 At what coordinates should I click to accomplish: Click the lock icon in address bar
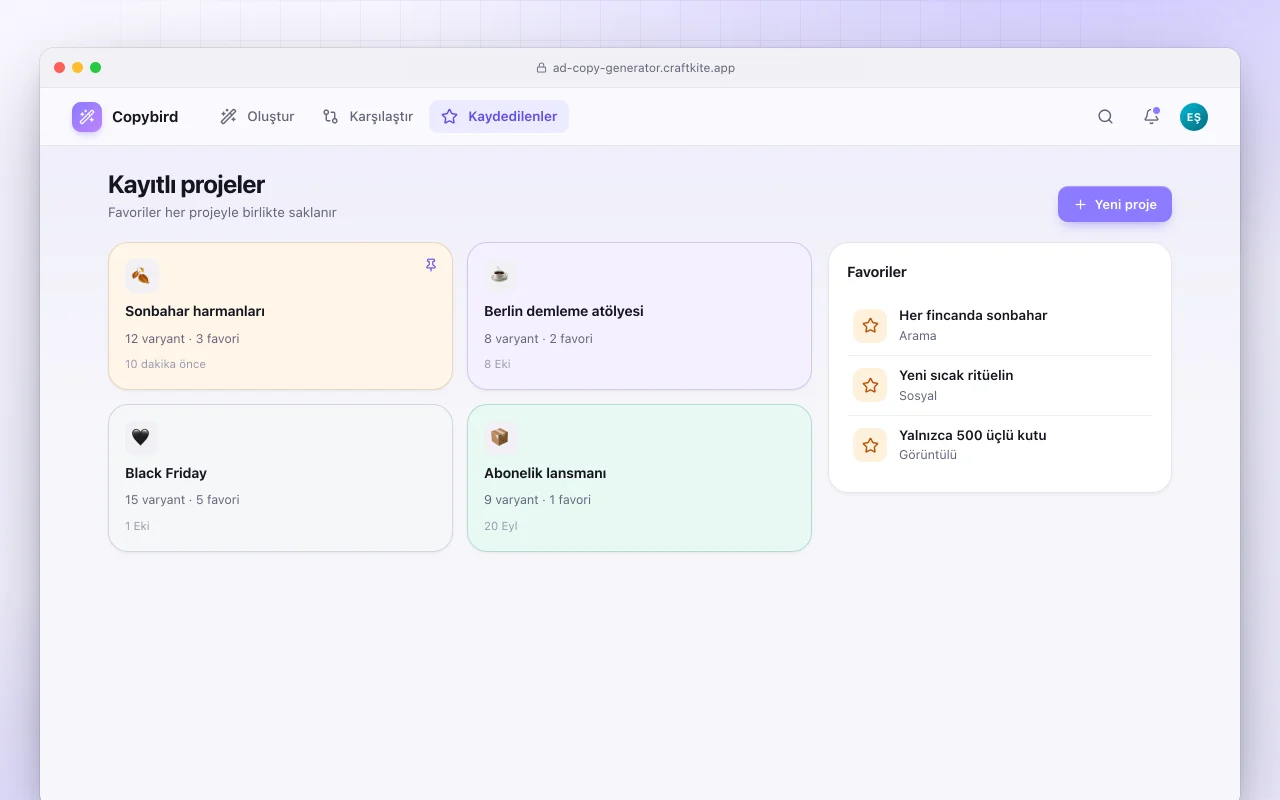[541, 68]
